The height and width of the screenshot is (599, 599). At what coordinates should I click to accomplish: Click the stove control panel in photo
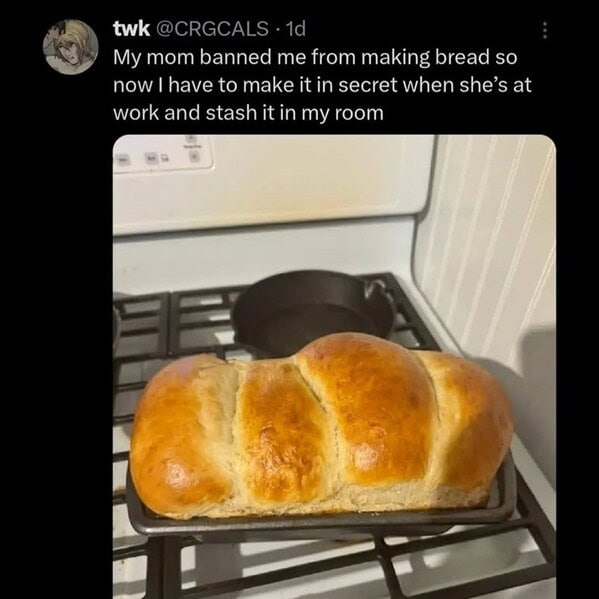click(162, 154)
